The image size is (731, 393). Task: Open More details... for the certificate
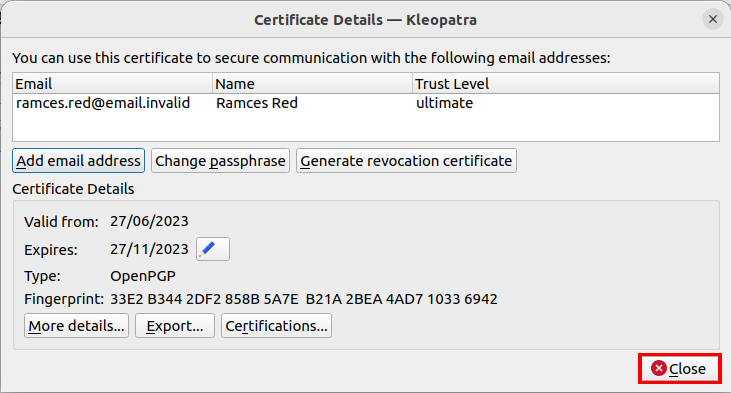coord(76,325)
